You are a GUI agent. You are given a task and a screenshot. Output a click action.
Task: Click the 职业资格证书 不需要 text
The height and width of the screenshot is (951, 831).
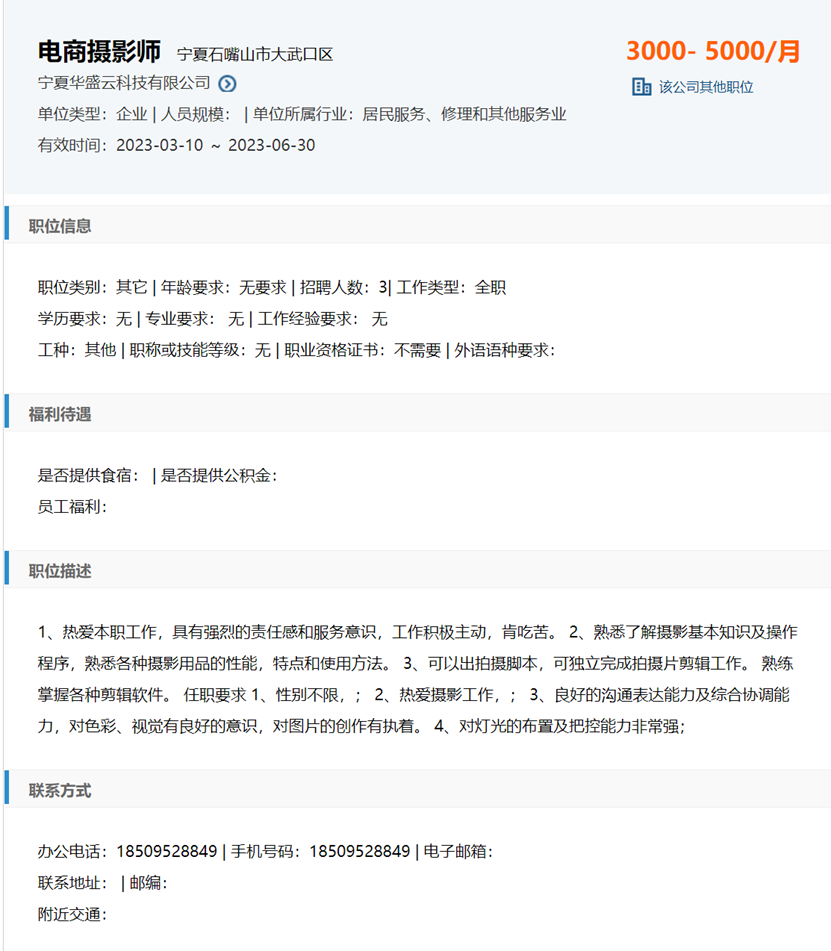pos(417,350)
